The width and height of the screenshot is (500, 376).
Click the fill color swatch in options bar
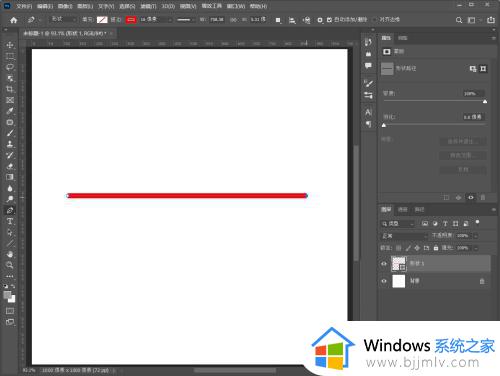pyautogui.click(x=102, y=20)
